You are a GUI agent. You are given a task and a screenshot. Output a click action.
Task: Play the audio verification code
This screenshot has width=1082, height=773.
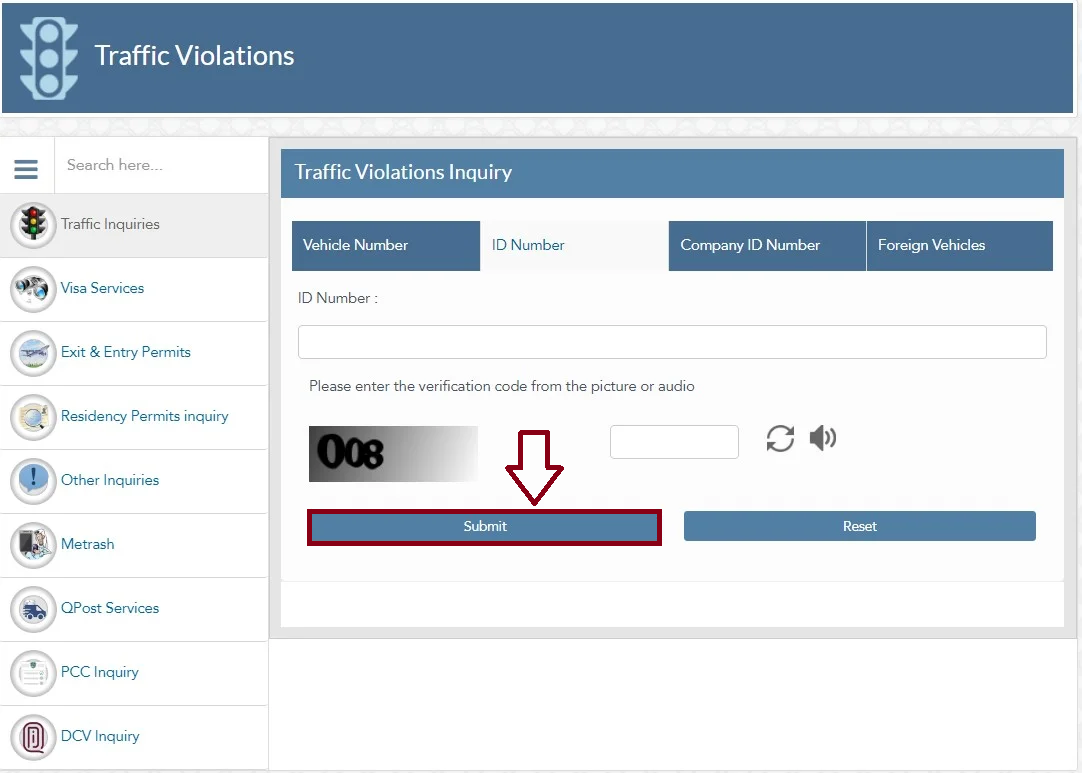823,438
